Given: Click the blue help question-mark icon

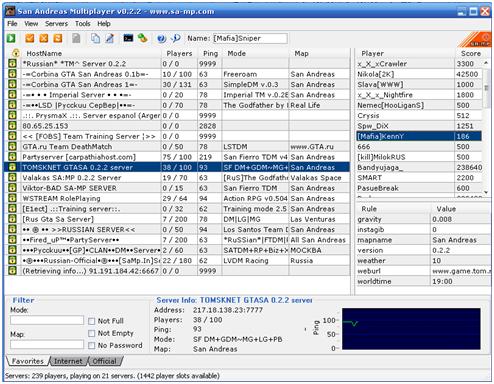Looking at the screenshot, I should (161, 39).
